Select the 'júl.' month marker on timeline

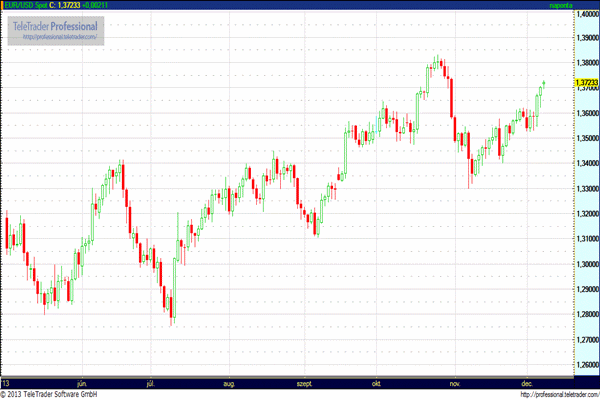(151, 384)
